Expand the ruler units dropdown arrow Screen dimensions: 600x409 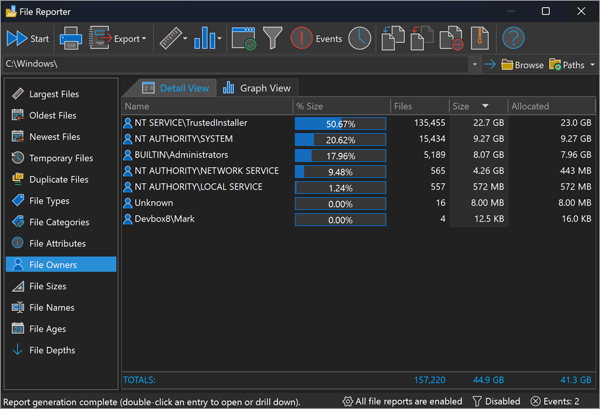[x=185, y=38]
